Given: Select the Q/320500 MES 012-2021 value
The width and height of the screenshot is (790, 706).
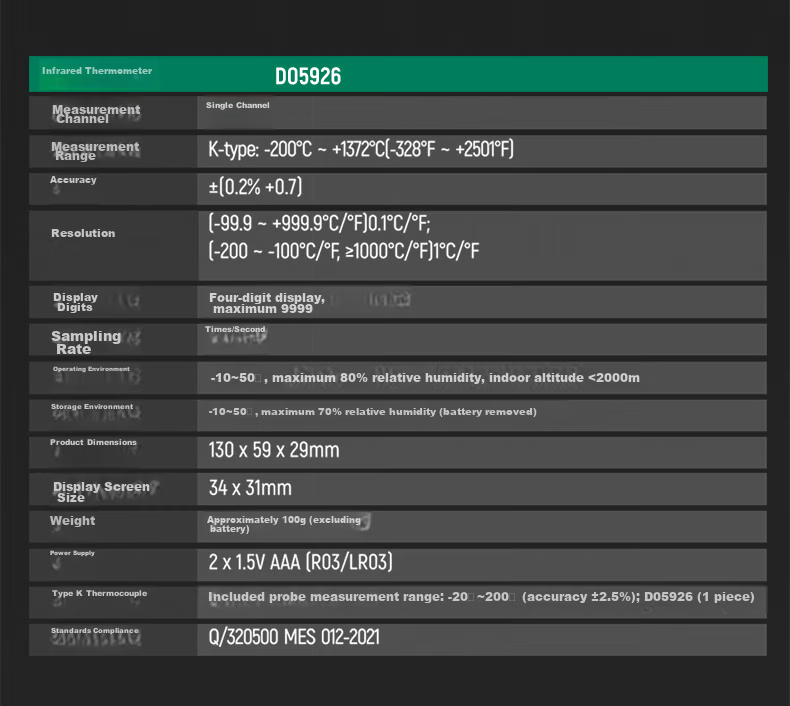Looking at the screenshot, I should pyautogui.click(x=294, y=637).
